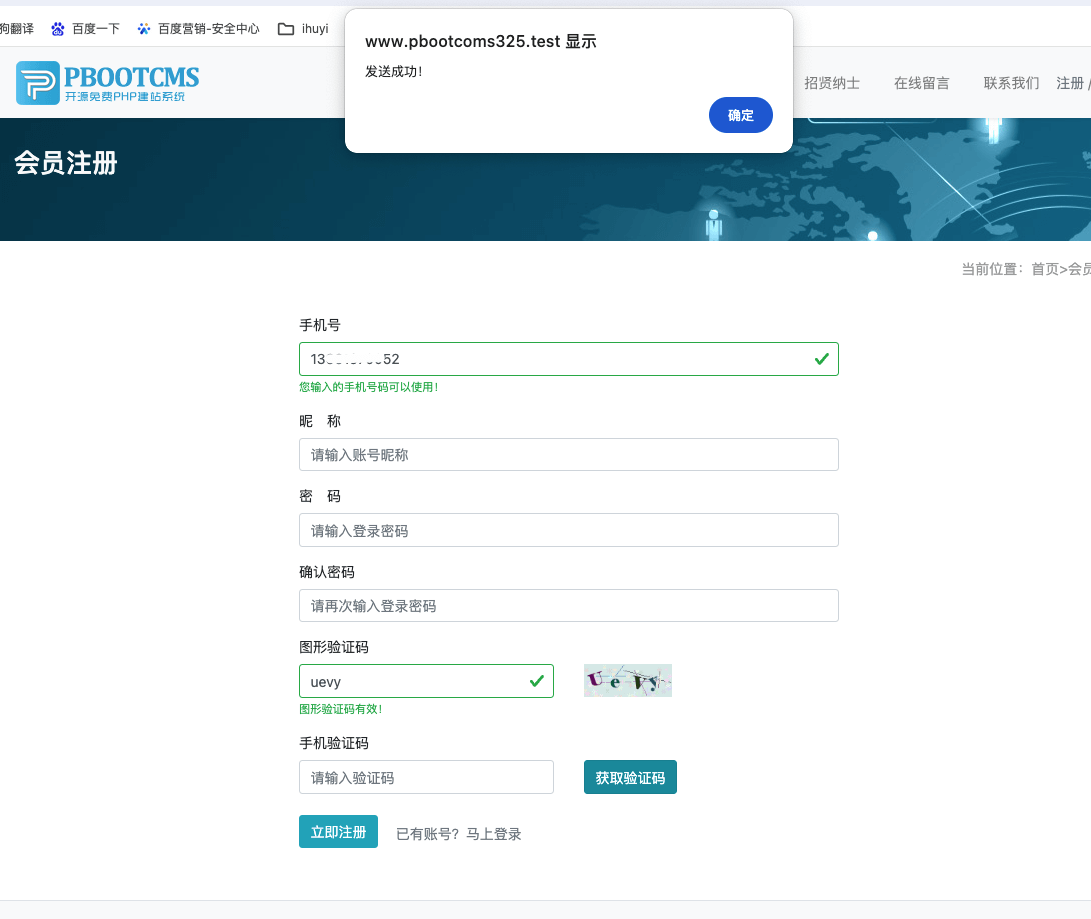
Task: Click the 首页 breadcrumb link
Action: 1044,269
